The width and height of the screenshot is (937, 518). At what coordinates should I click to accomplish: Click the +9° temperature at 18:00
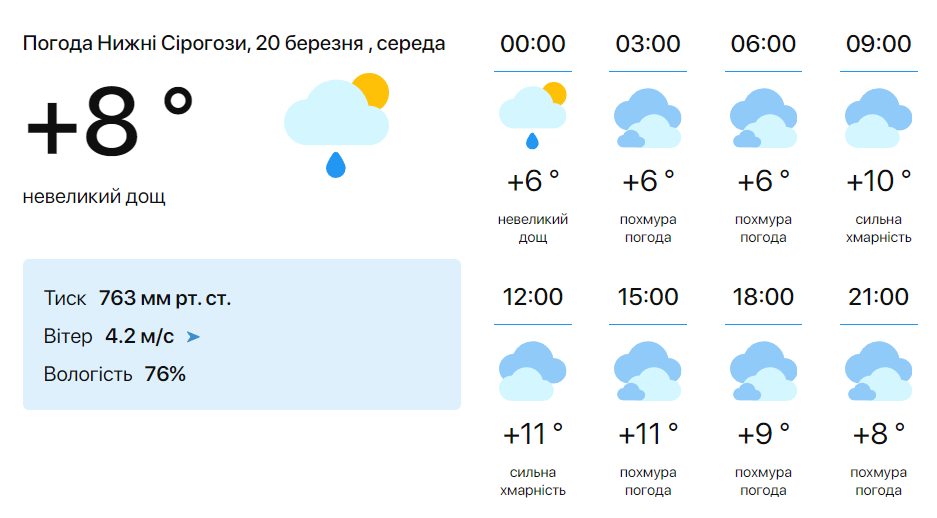[763, 434]
